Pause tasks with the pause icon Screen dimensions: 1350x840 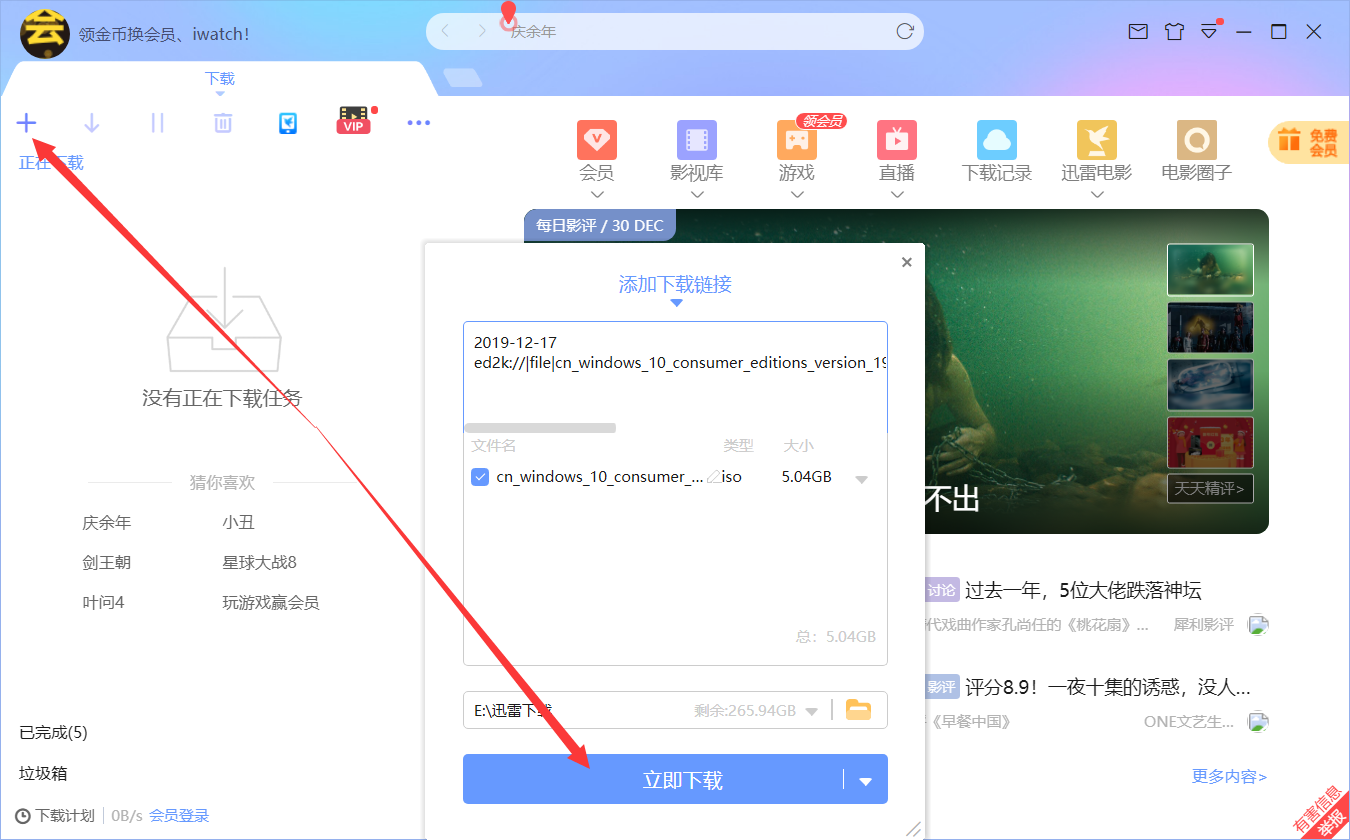click(157, 123)
